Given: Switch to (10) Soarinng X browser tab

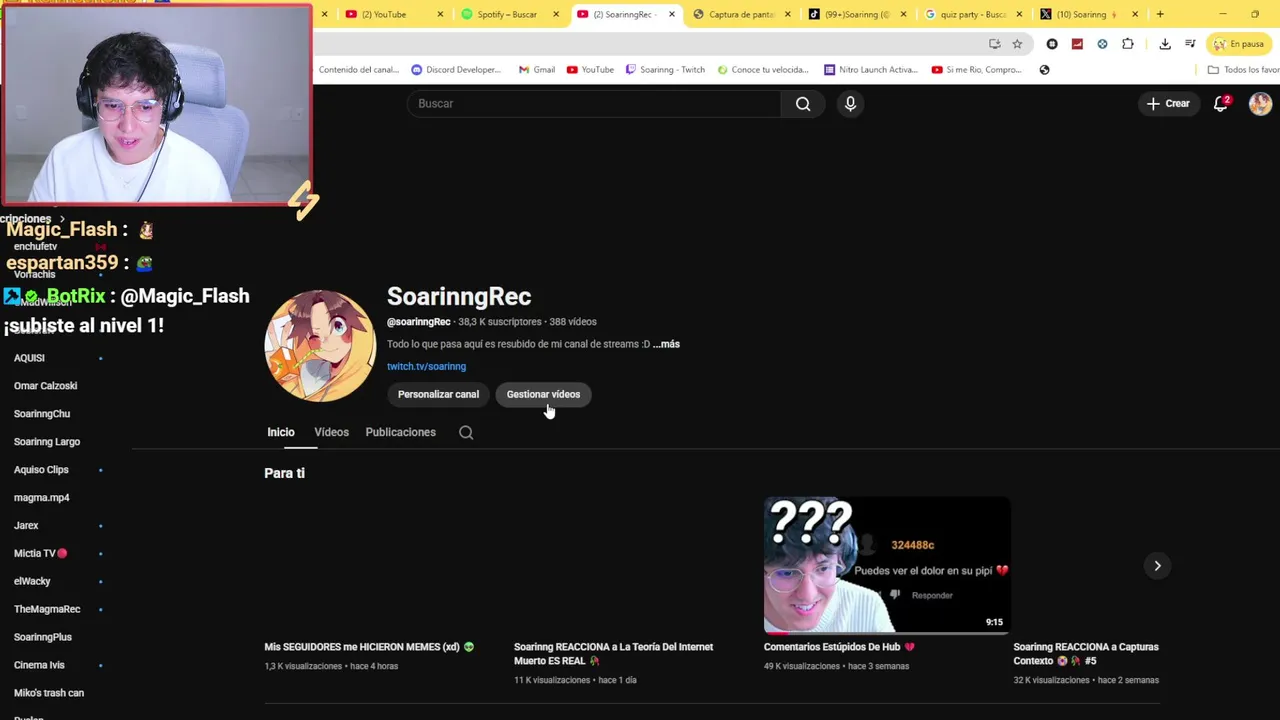Looking at the screenshot, I should pos(1089,14).
